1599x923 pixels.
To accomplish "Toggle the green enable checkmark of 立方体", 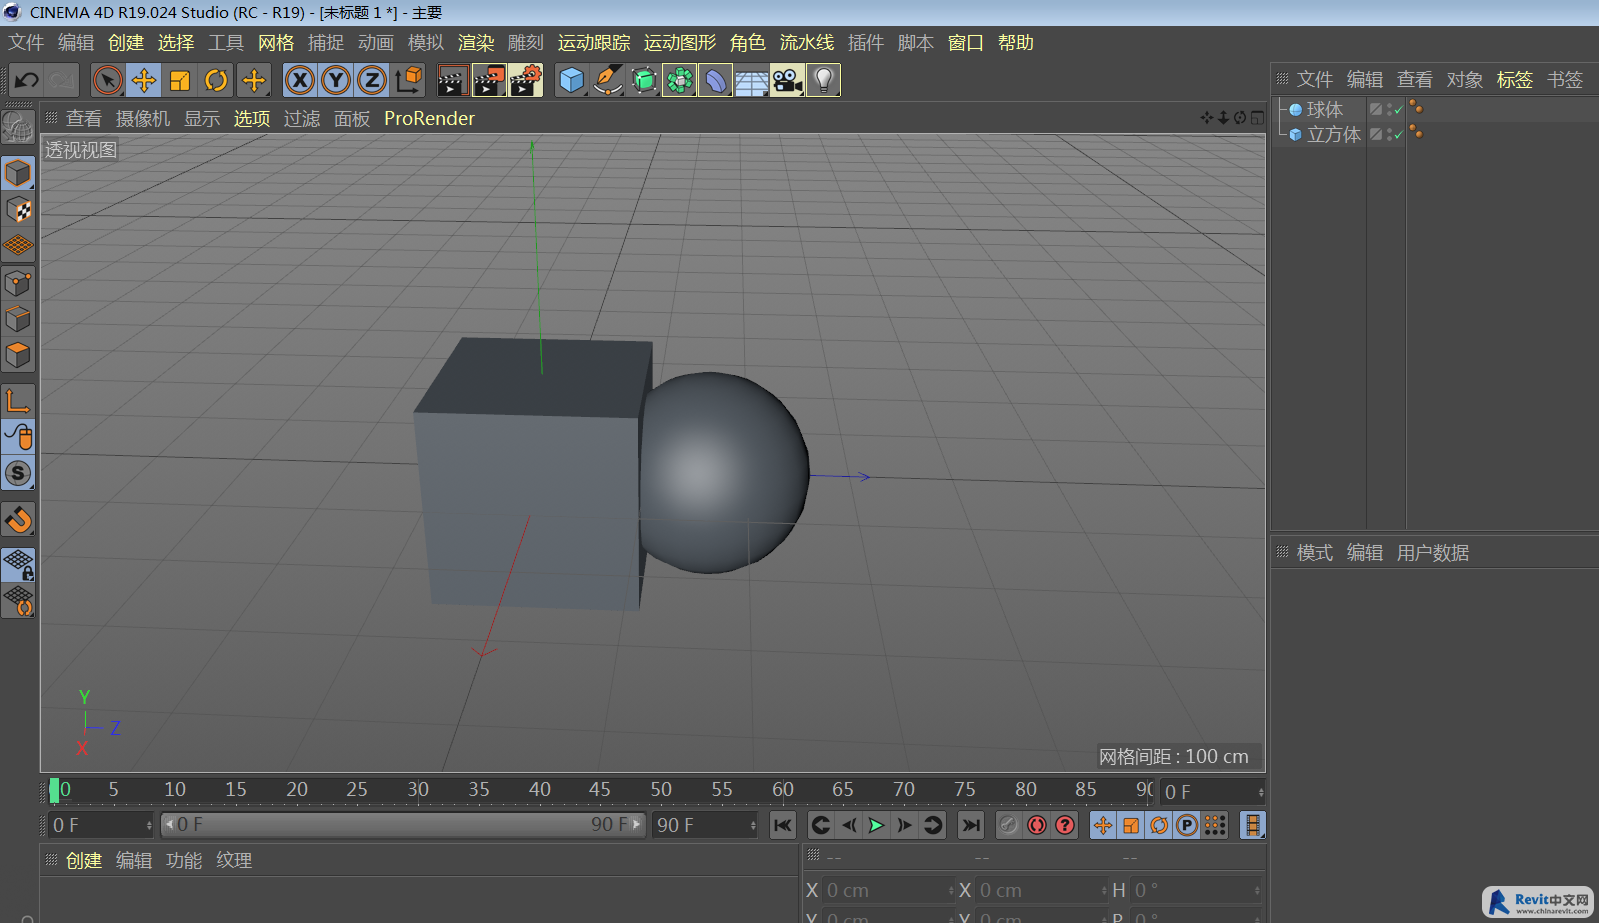I will 1398,135.
